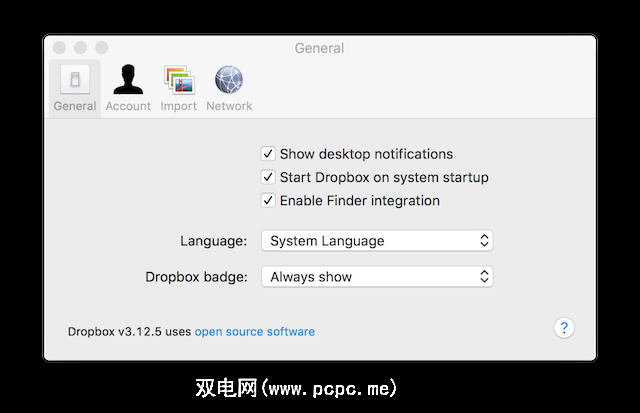640x413 pixels.
Task: Click the Start Dropbox on system startup text
Action: [x=384, y=177]
